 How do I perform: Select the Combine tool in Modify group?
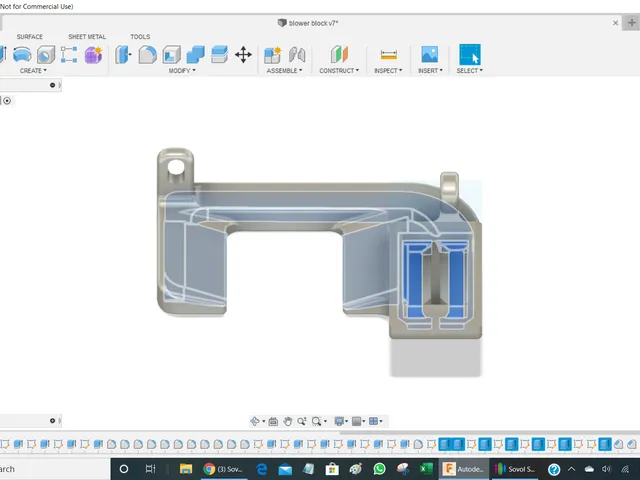pyautogui.click(x=196, y=54)
